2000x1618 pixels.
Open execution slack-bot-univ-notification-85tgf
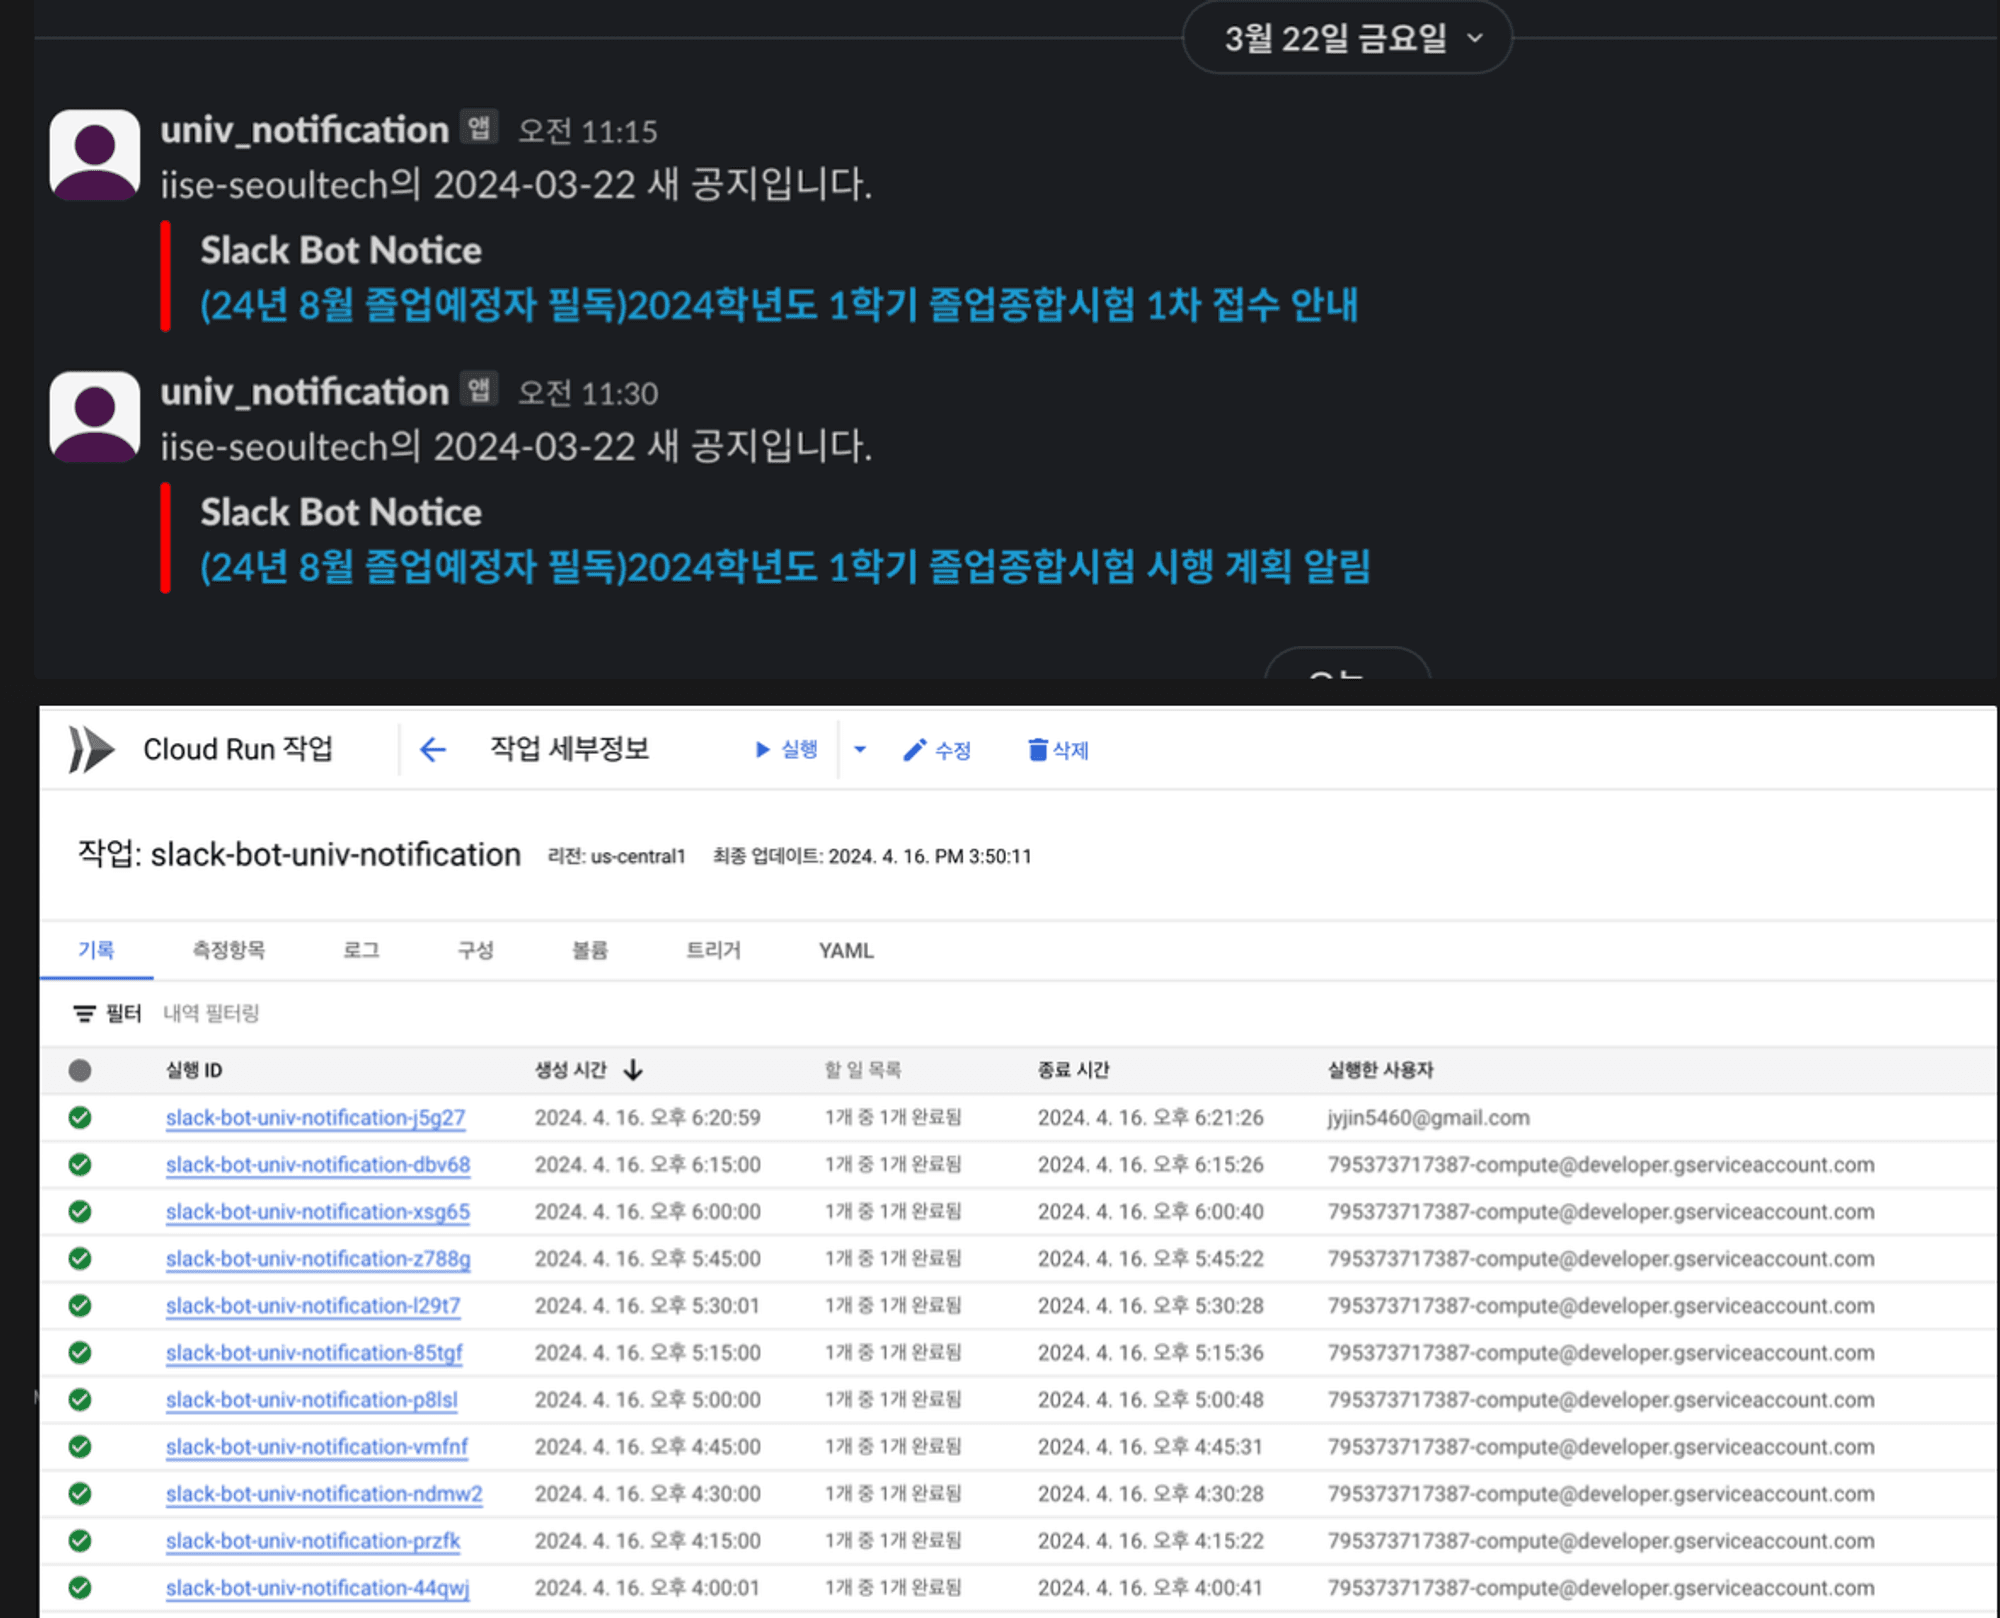point(314,1353)
